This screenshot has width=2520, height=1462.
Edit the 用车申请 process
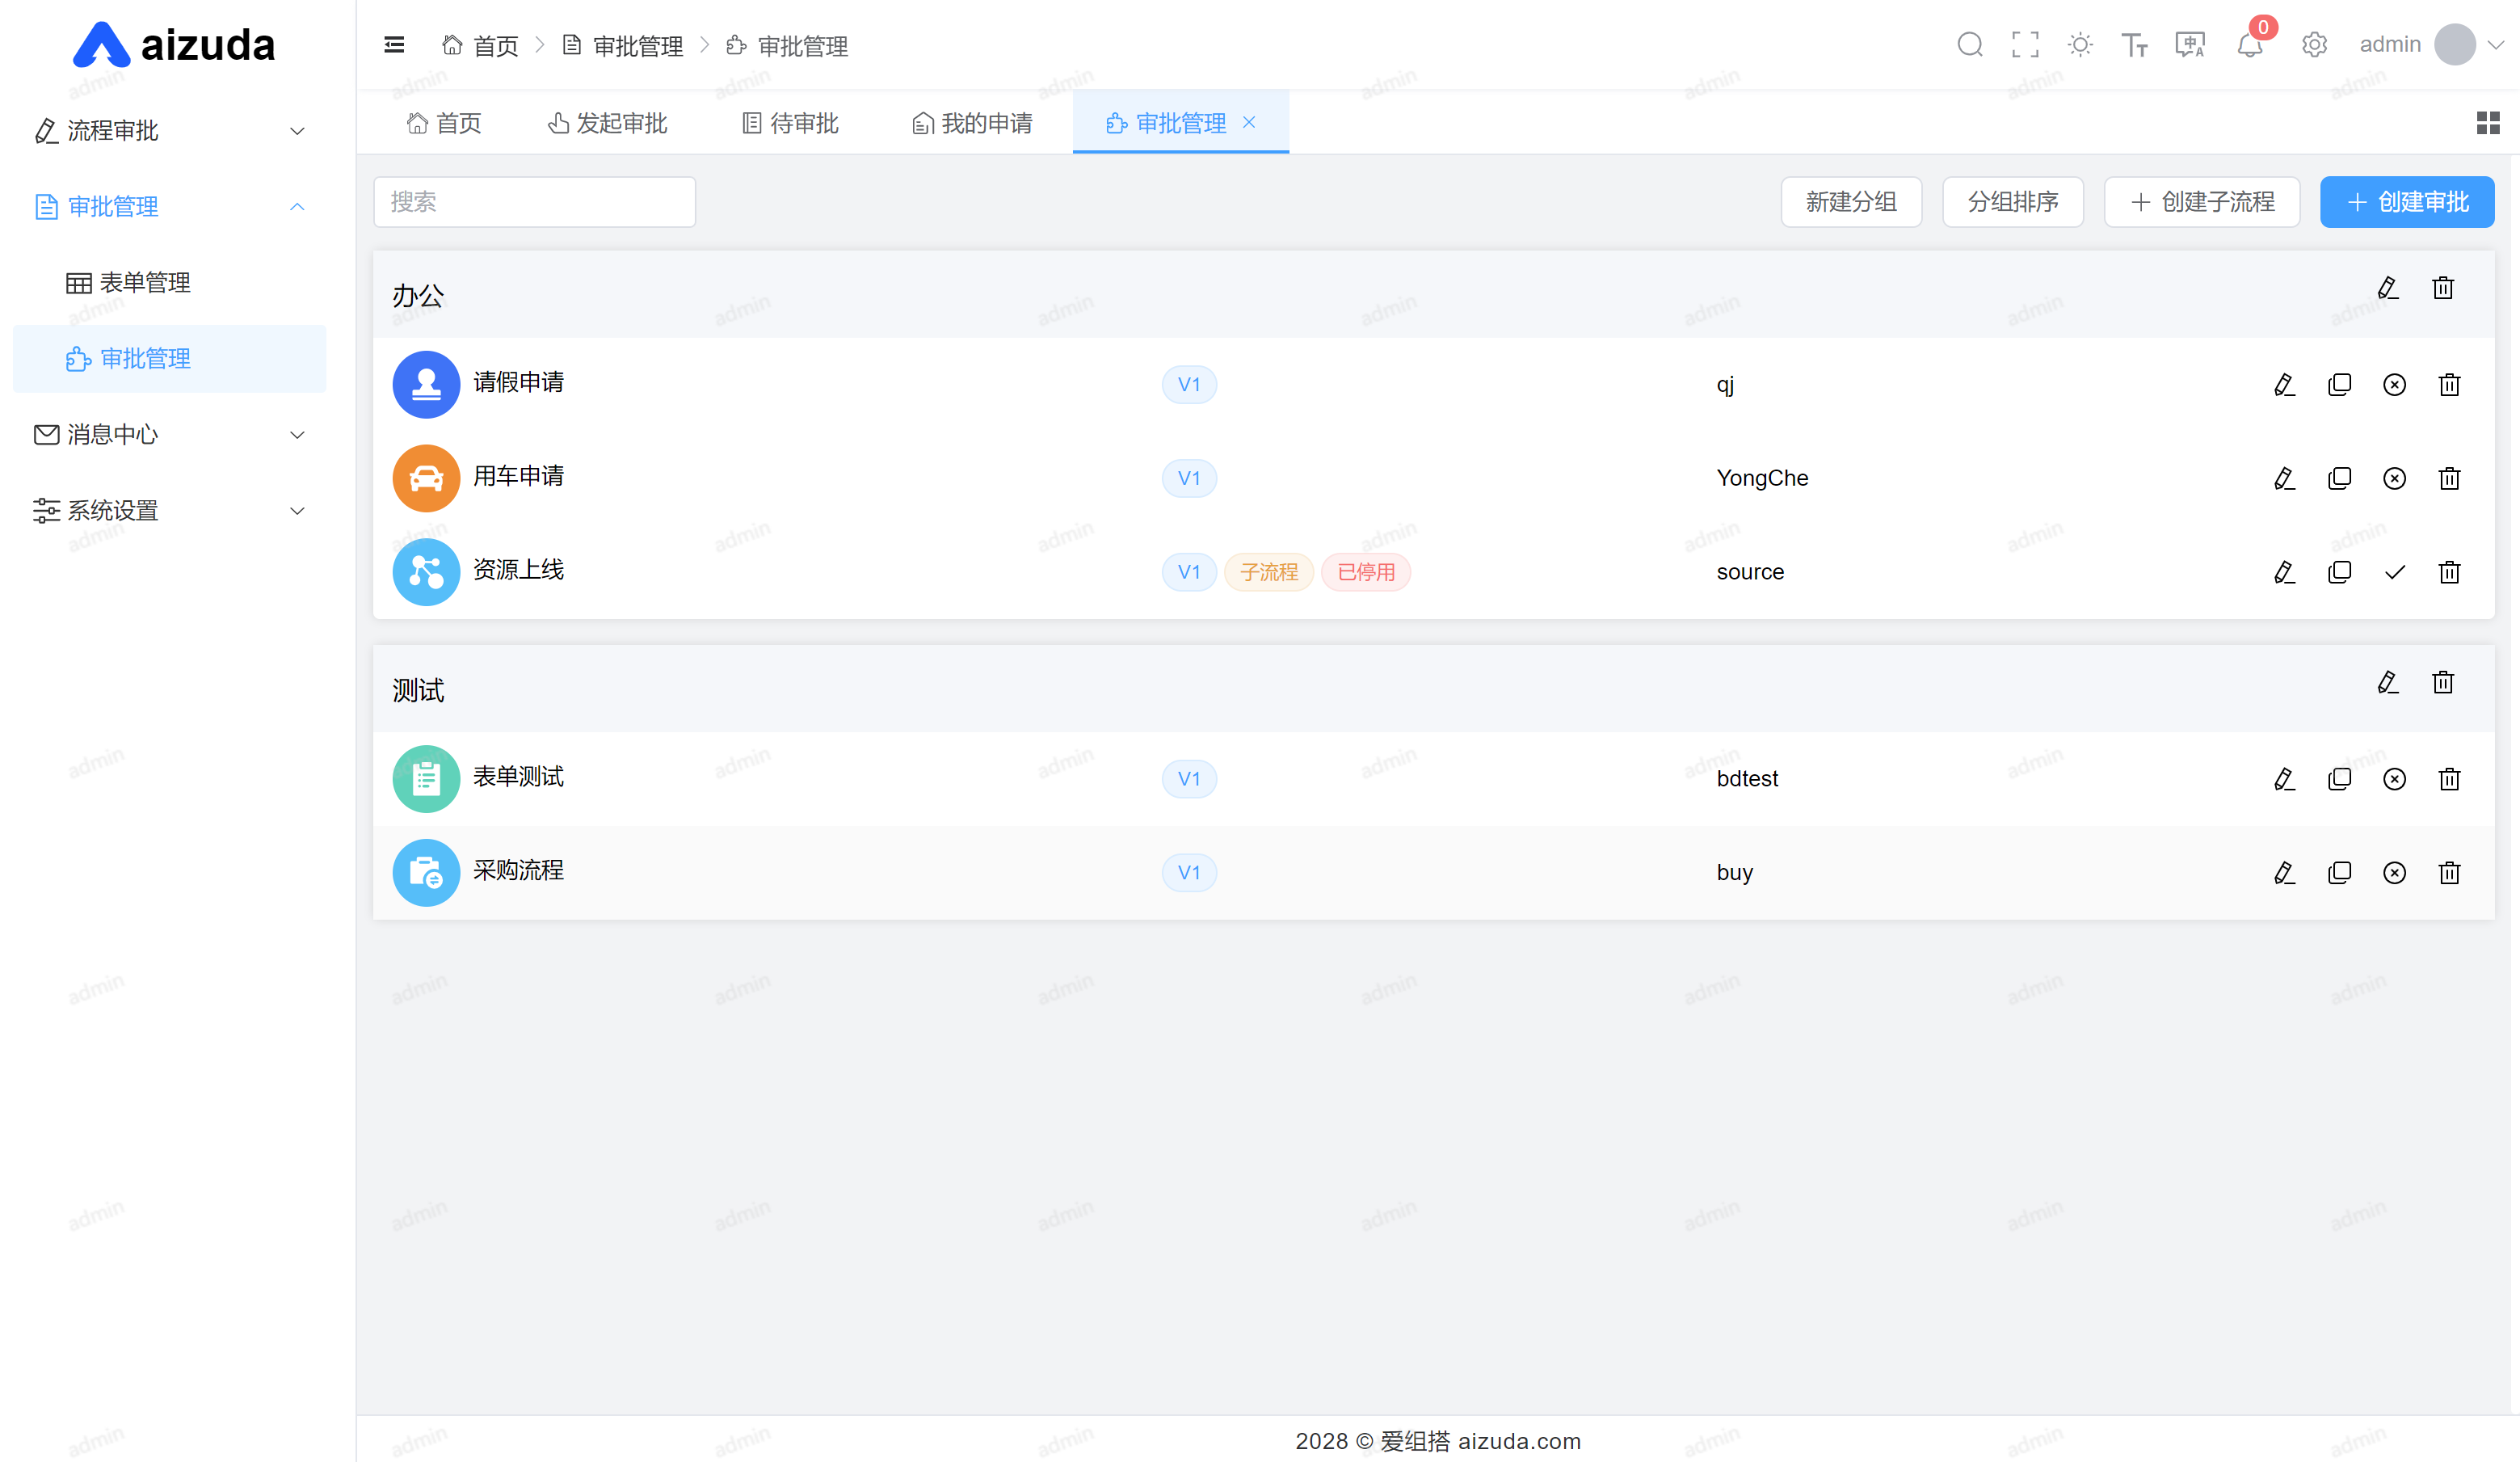(2284, 479)
